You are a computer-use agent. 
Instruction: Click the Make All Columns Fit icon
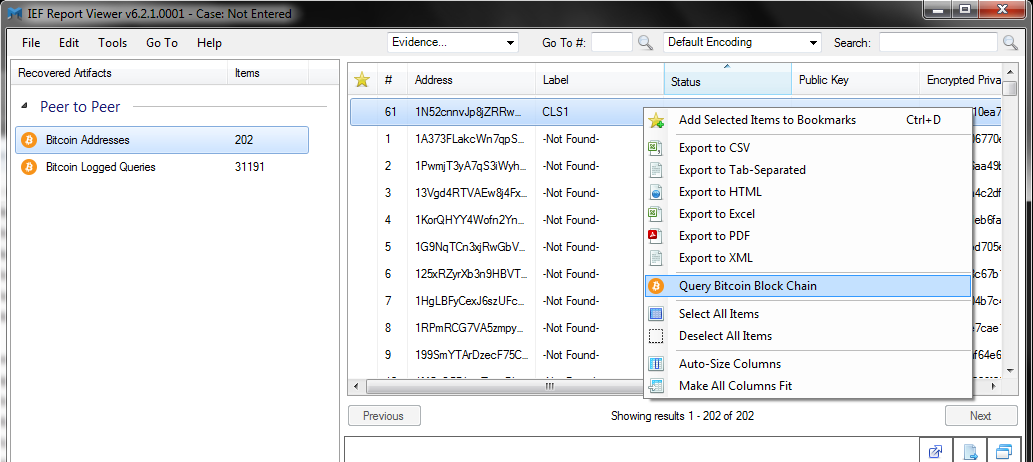click(656, 386)
